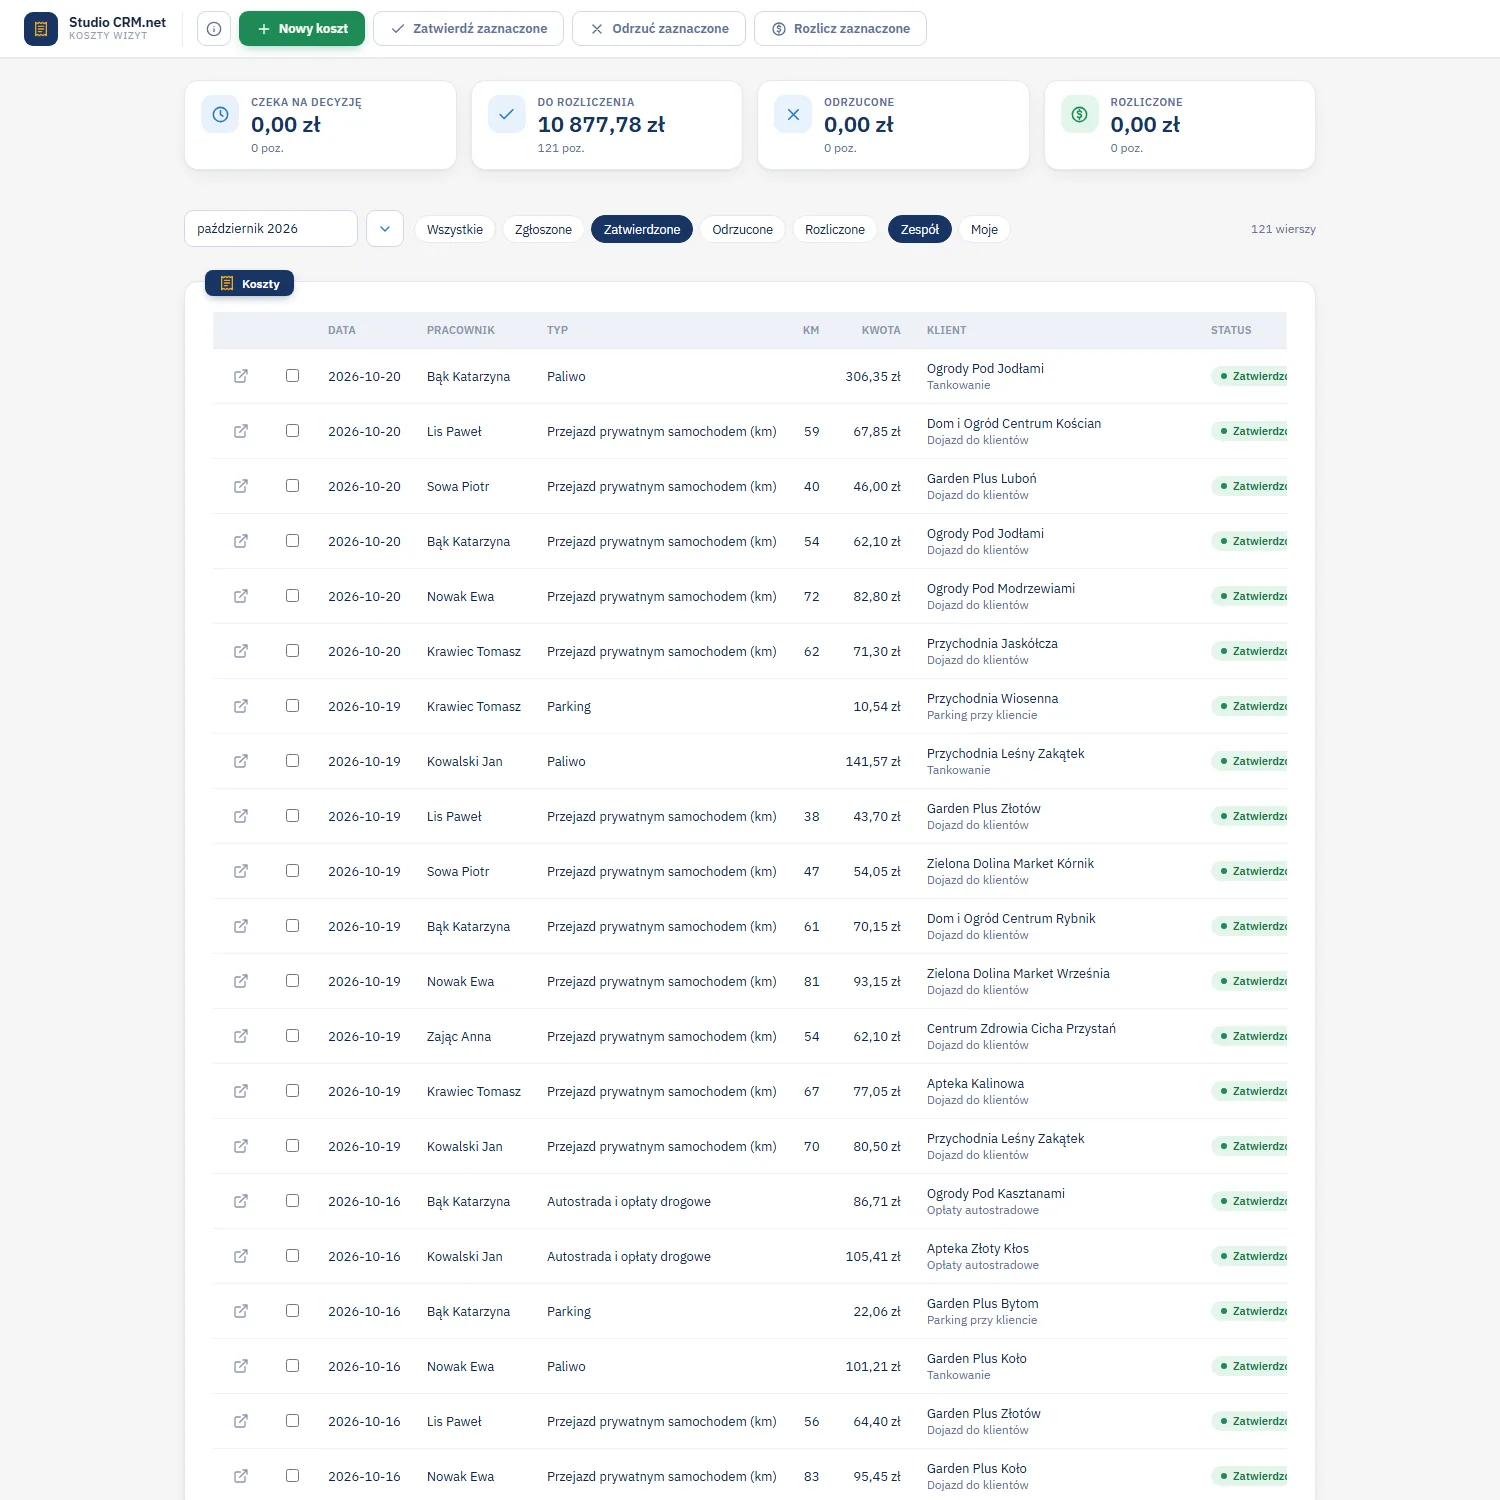Click the clock icon on Czeka na decyzję card

(220, 114)
